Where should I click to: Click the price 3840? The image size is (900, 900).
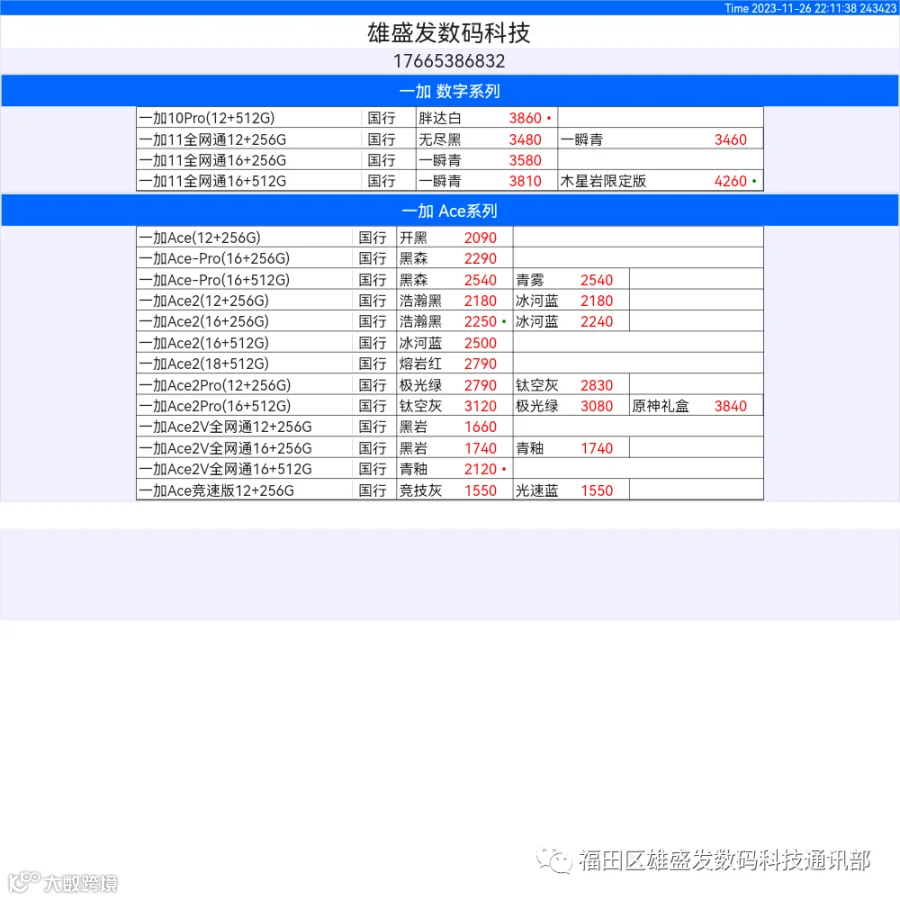[730, 405]
